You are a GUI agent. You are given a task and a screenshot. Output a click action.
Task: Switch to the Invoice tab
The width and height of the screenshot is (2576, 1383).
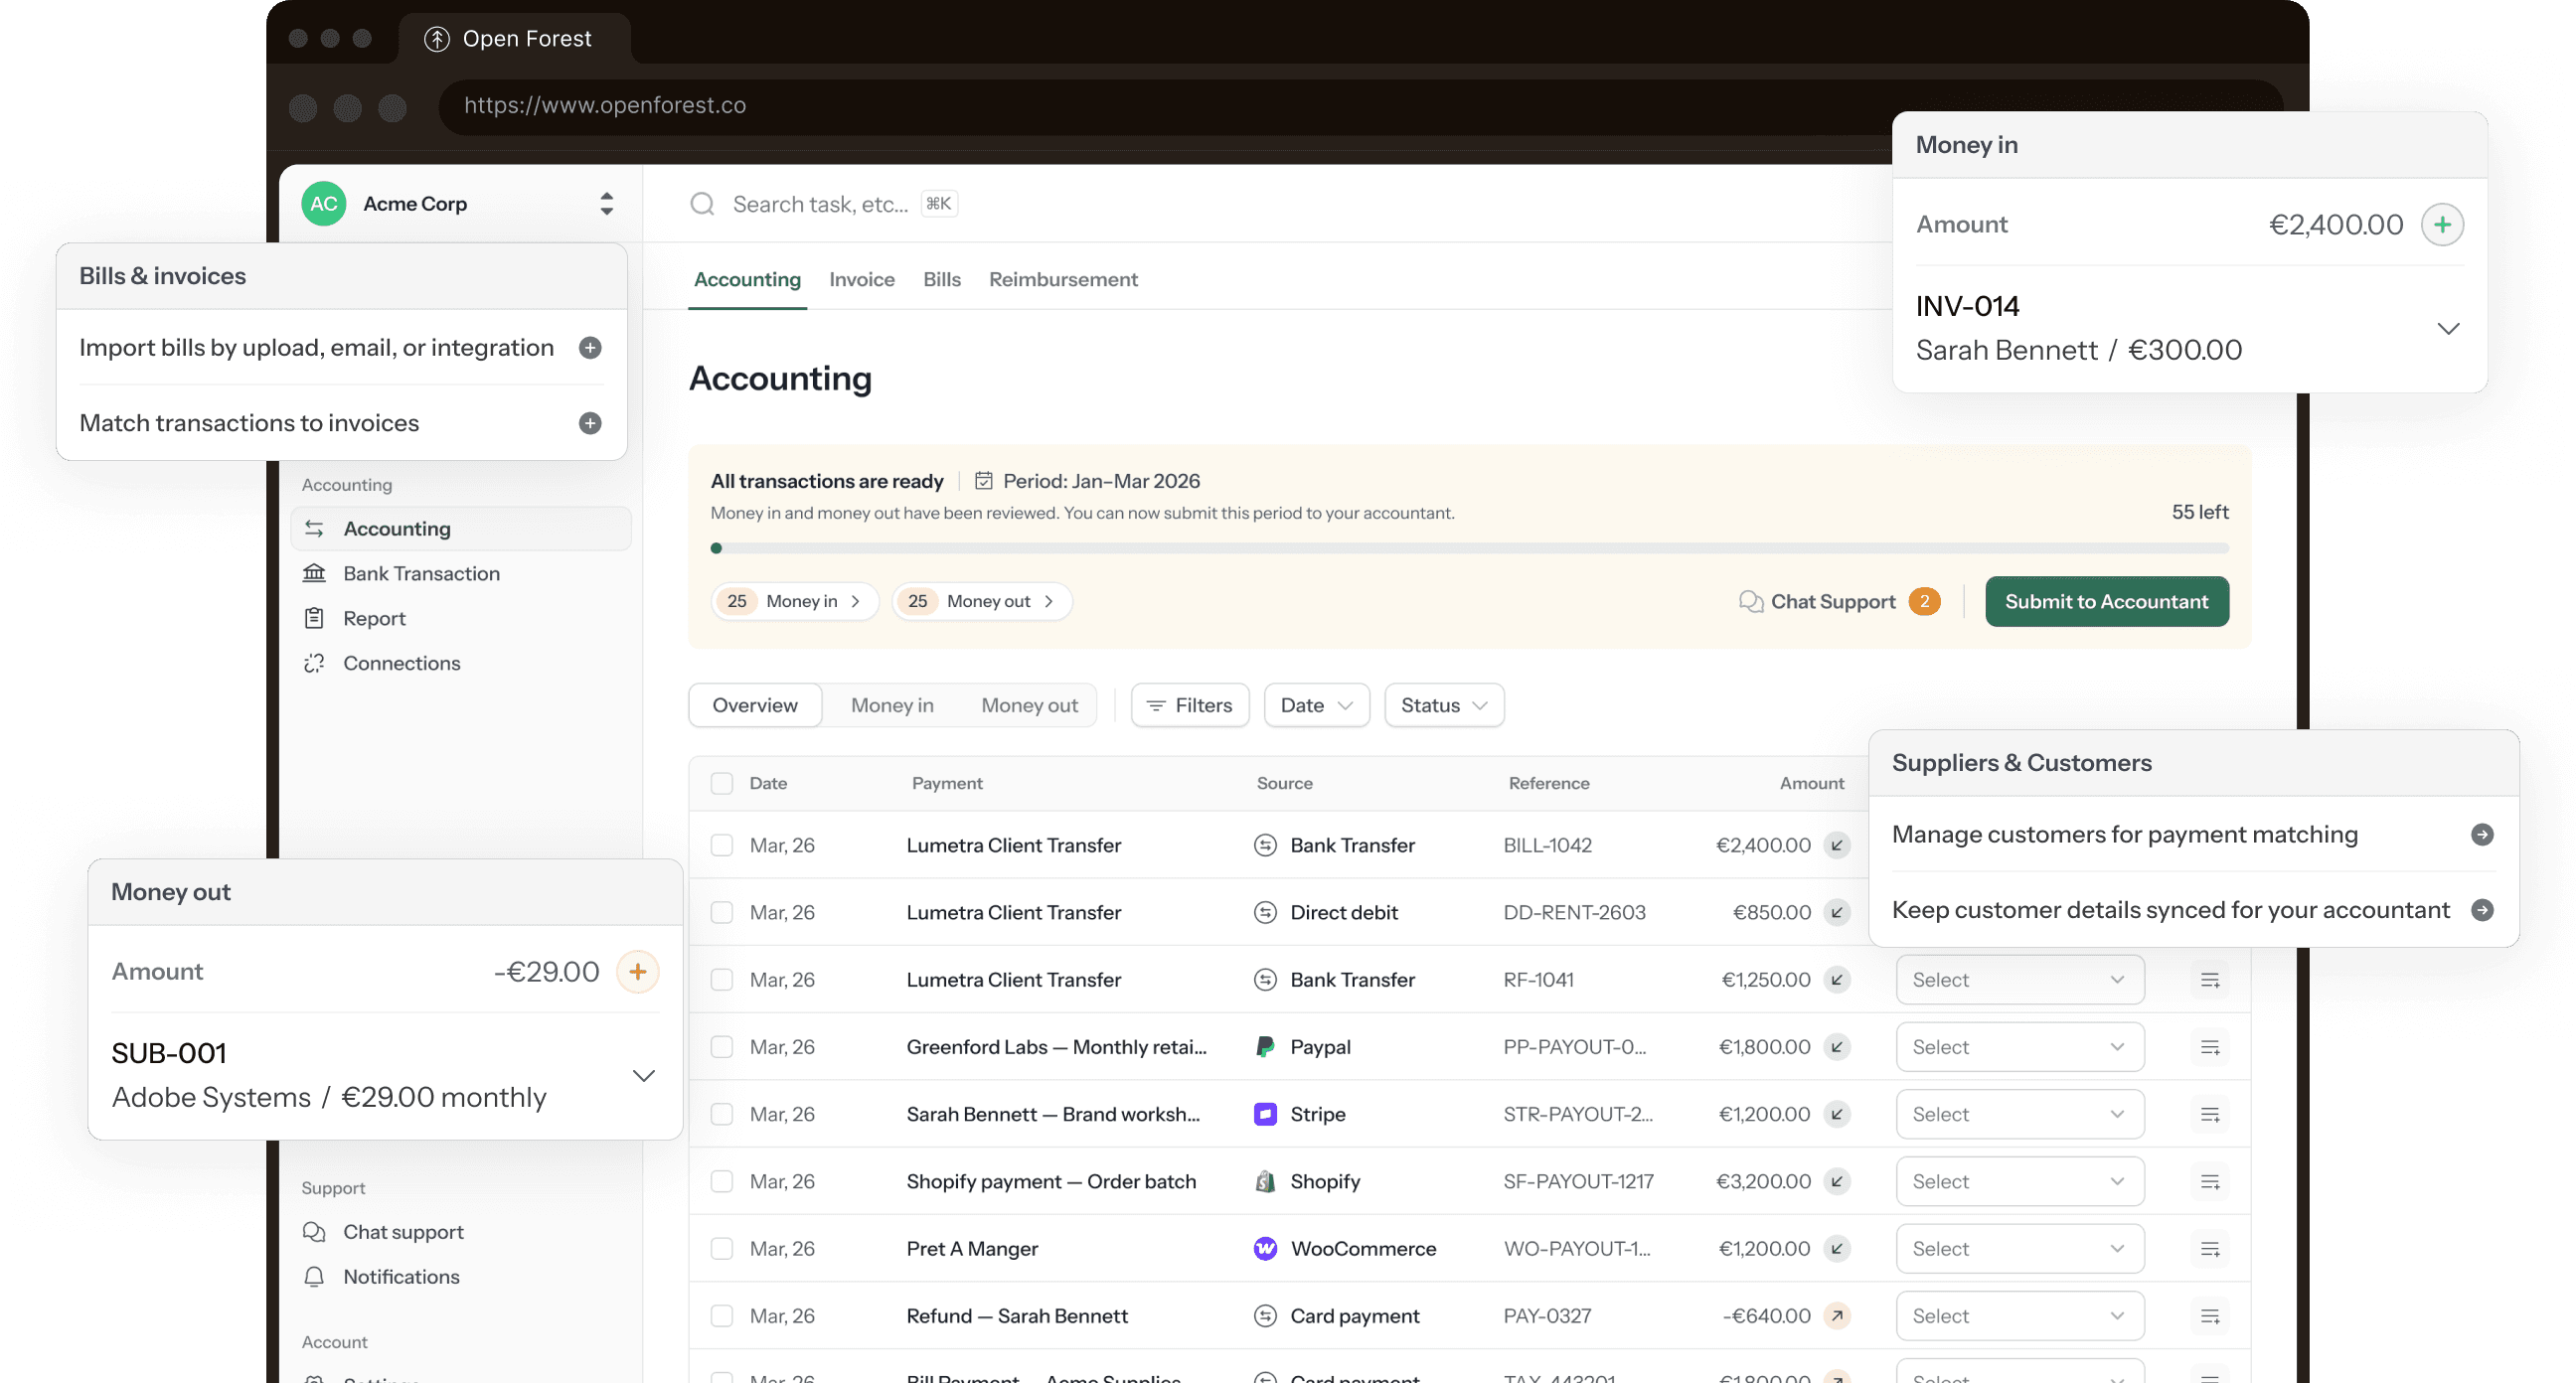click(x=861, y=280)
